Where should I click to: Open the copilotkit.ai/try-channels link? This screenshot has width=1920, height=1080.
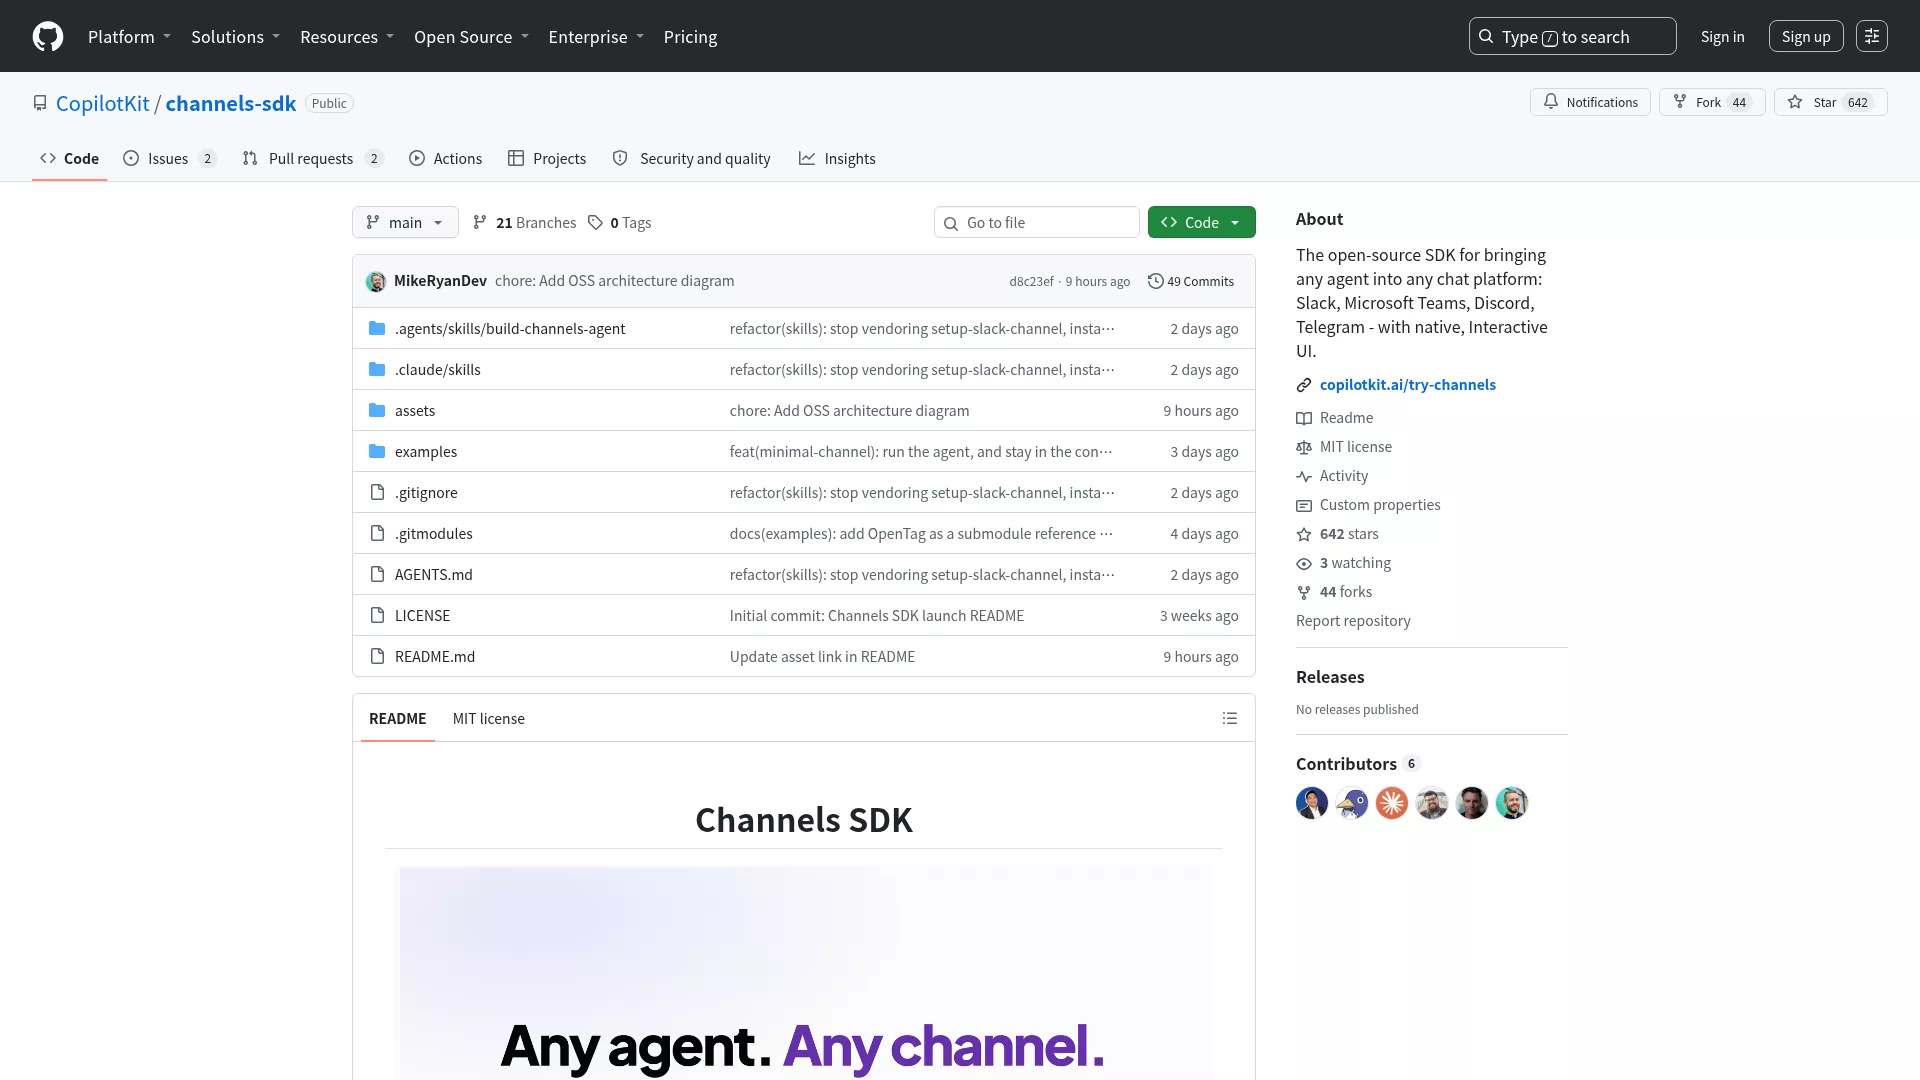click(x=1407, y=386)
